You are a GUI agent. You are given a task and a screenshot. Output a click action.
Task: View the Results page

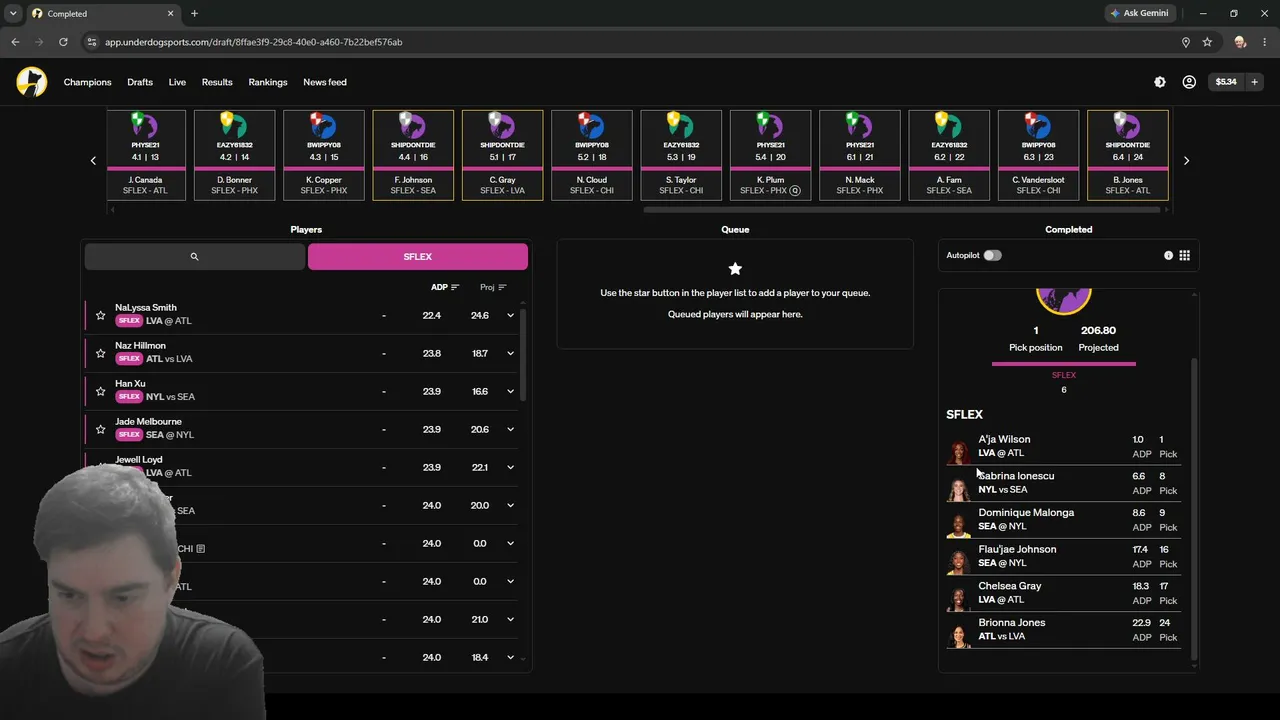[x=217, y=82]
